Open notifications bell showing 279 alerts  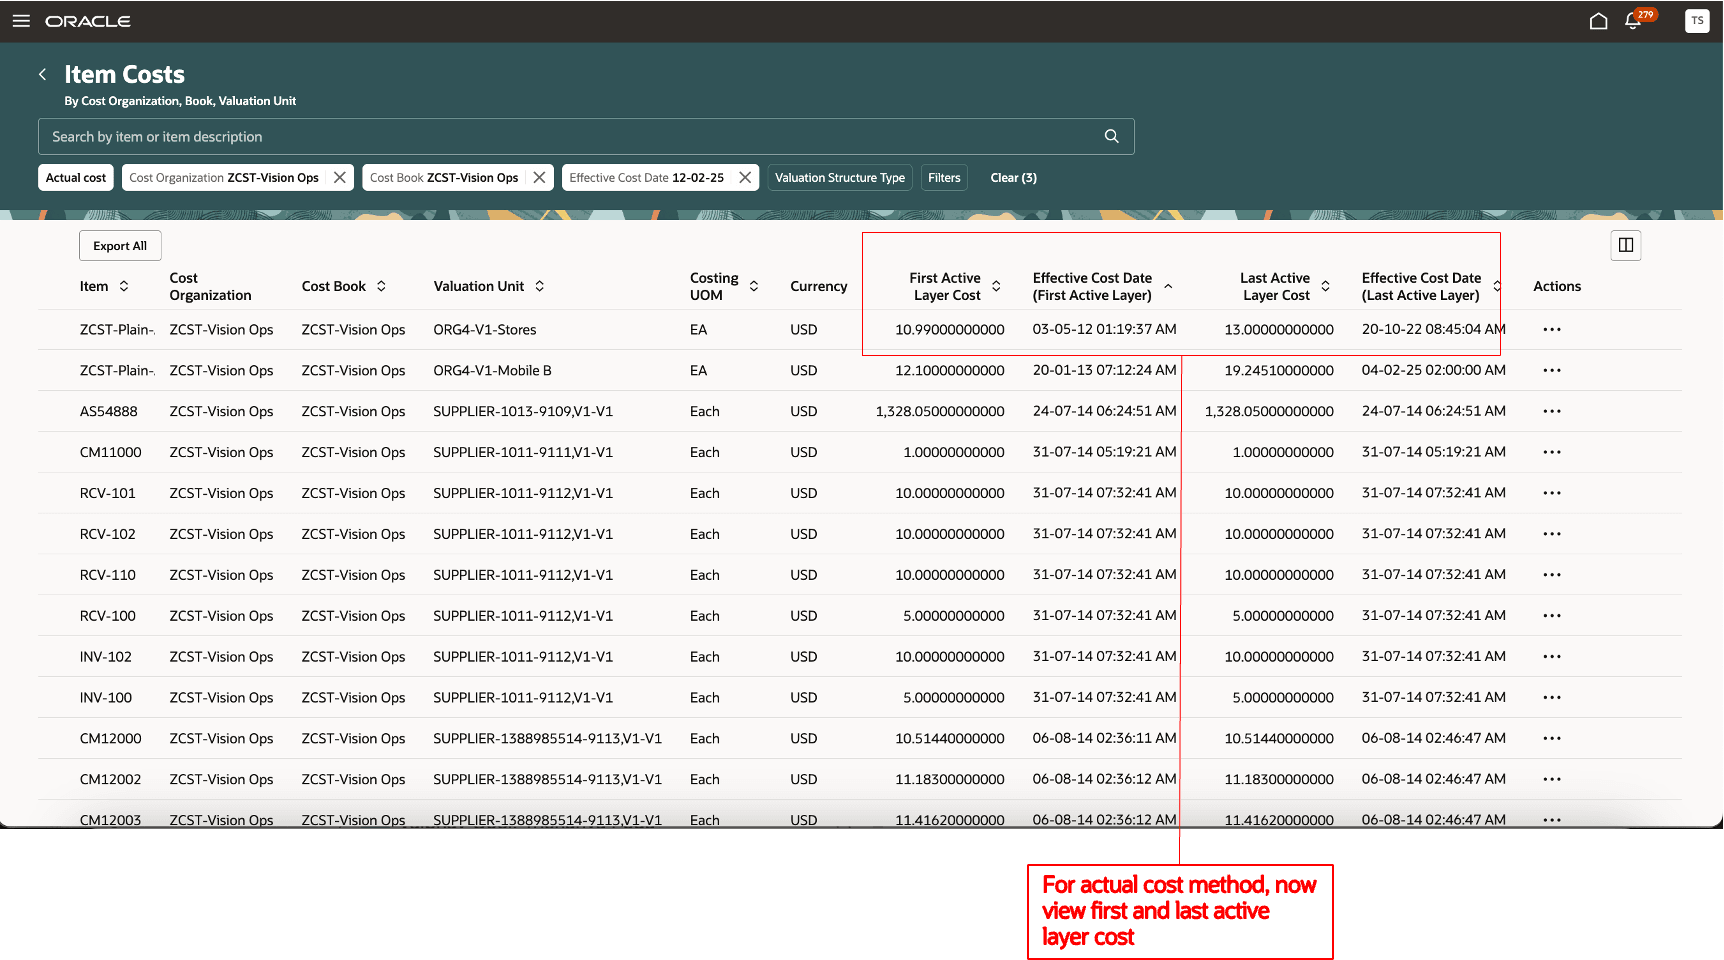tap(1632, 21)
